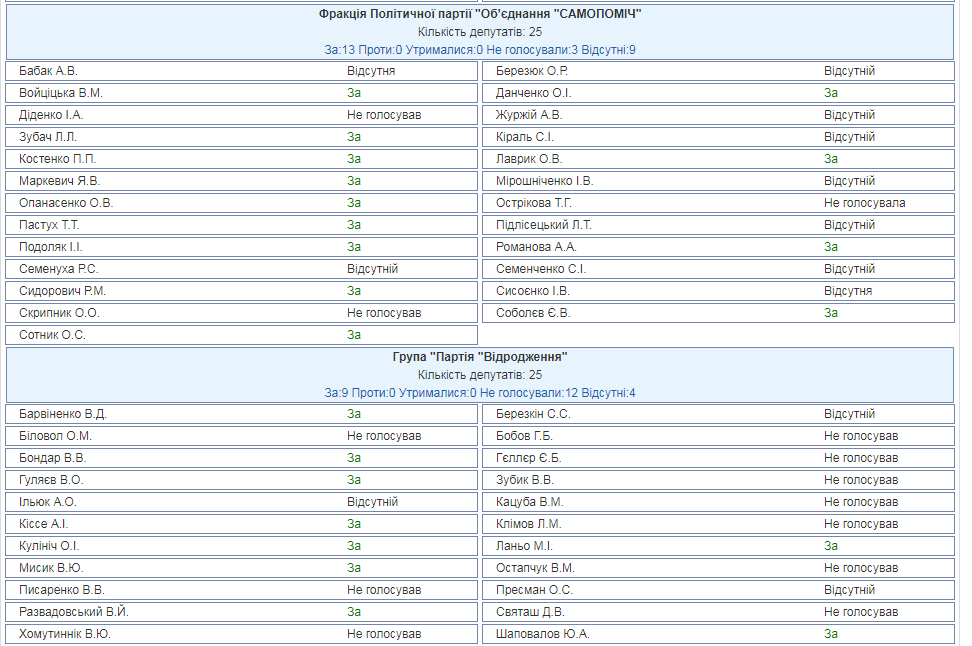Select the name Мірошніченко І.В.
This screenshot has height=646, width=972.
coord(544,181)
